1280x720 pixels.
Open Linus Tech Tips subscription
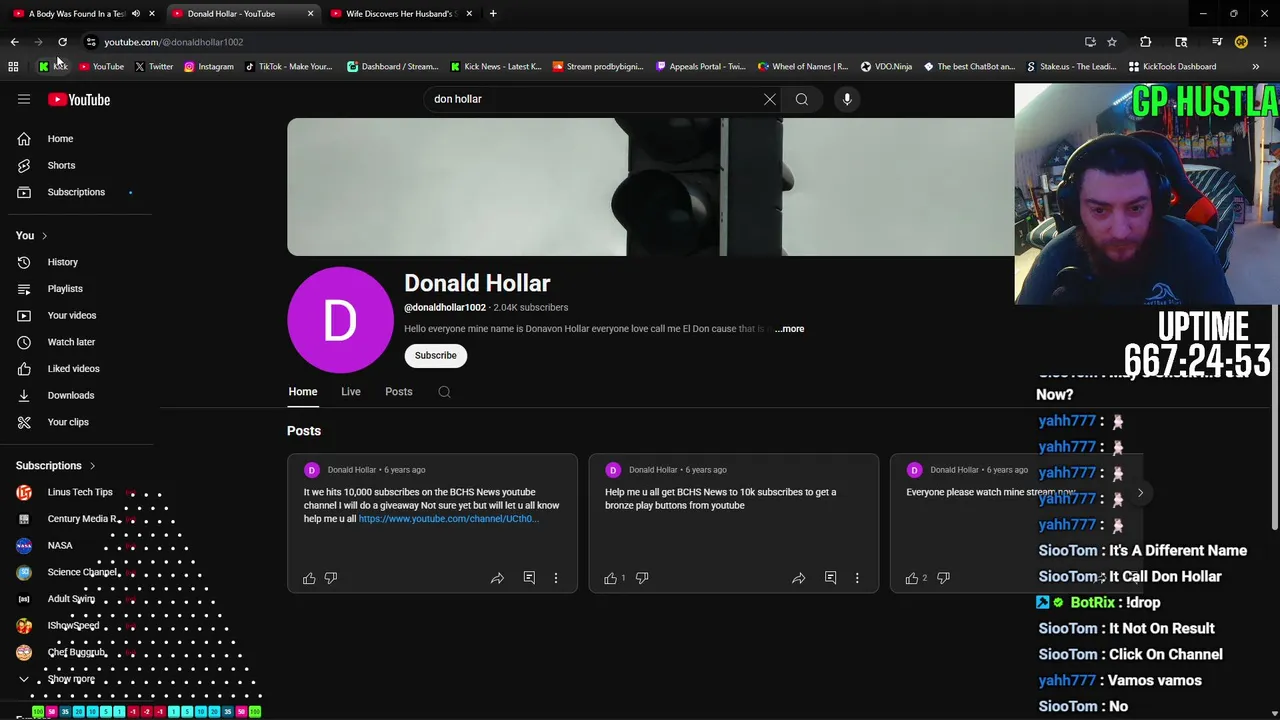[78, 492]
